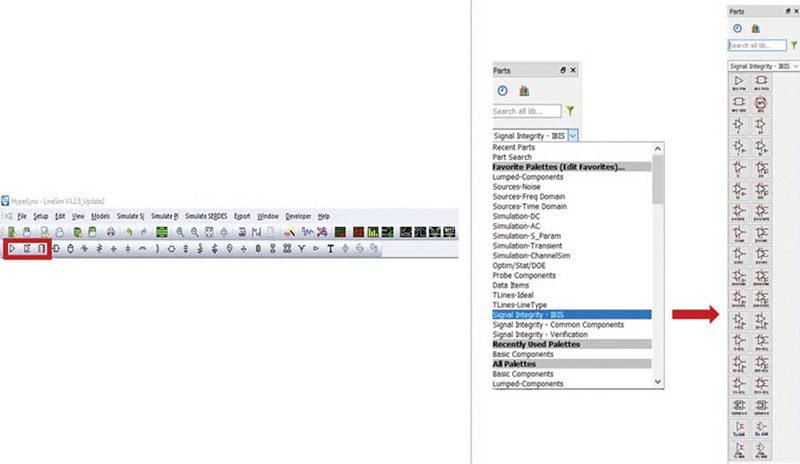This screenshot has height=464, width=800.
Task: Open the Export menu
Action: [242, 216]
